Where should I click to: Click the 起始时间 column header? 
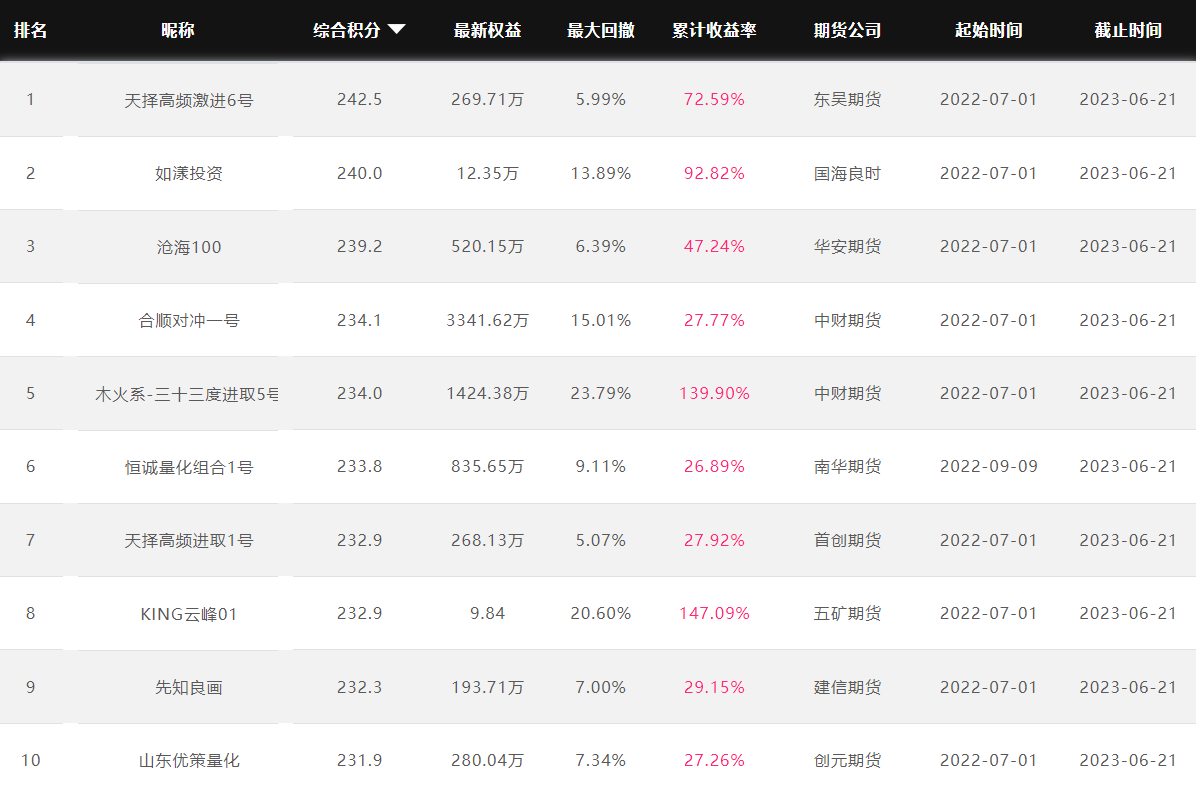click(989, 31)
